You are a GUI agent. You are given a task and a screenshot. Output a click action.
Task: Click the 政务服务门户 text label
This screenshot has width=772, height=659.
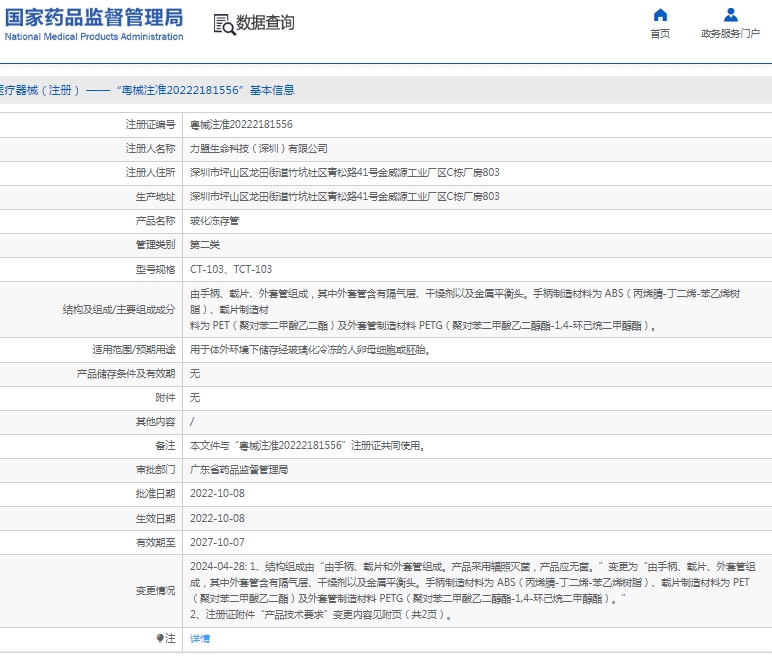point(731,33)
